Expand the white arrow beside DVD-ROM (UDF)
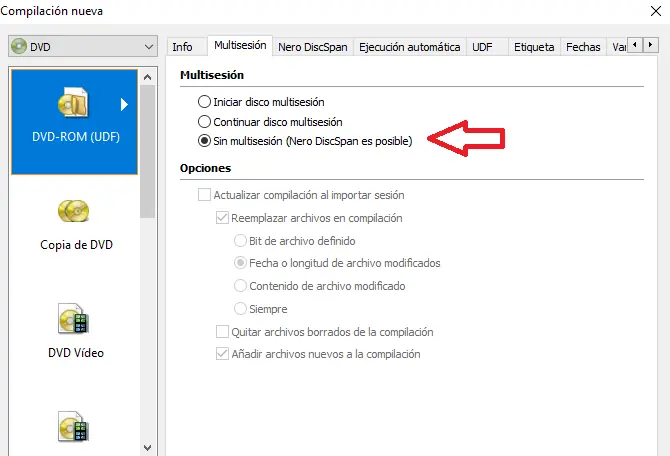Viewport: 670px width, 456px height. (x=124, y=104)
